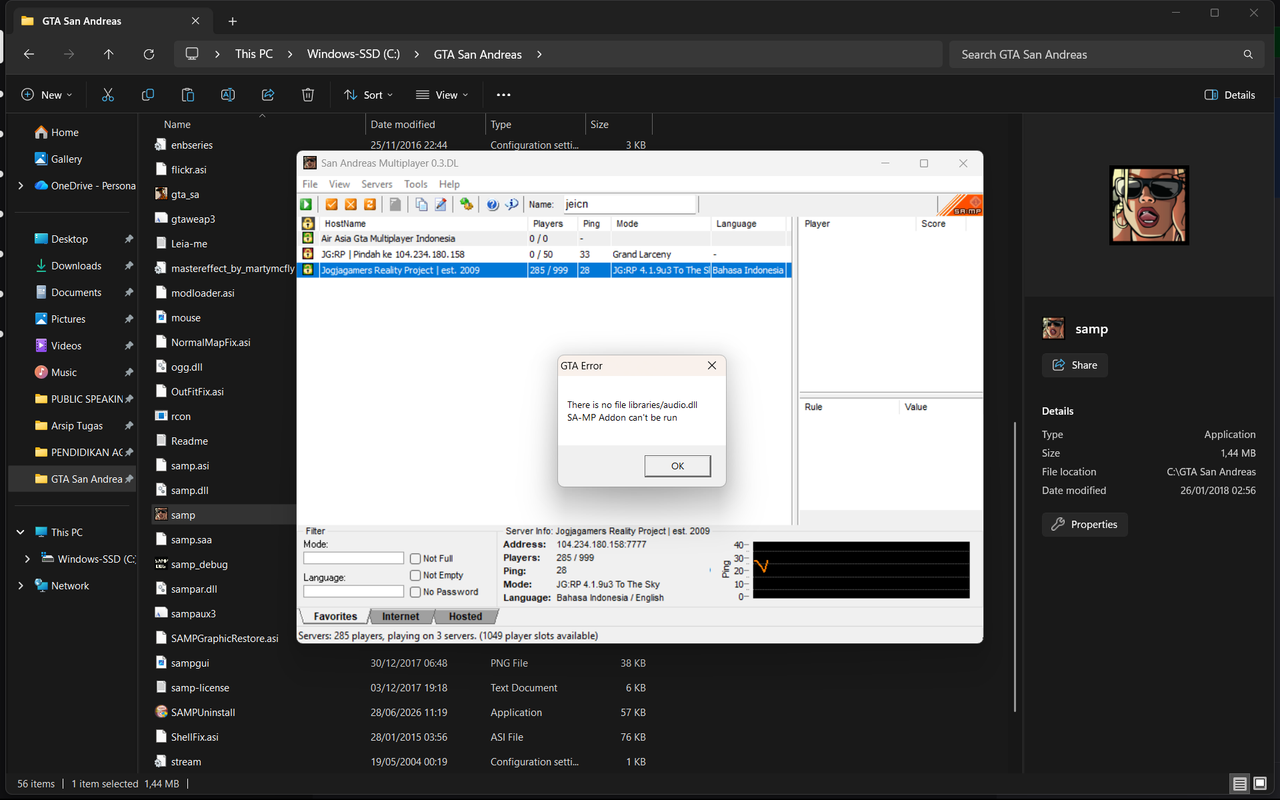Enable the Not Full filter checkbox

(415, 559)
